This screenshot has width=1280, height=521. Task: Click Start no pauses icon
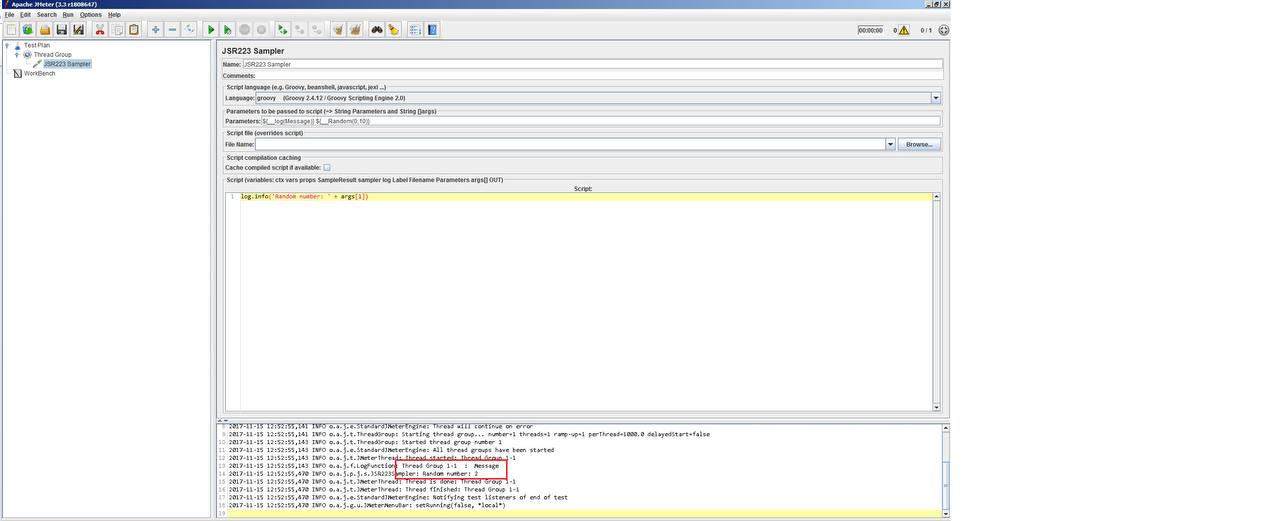228,30
